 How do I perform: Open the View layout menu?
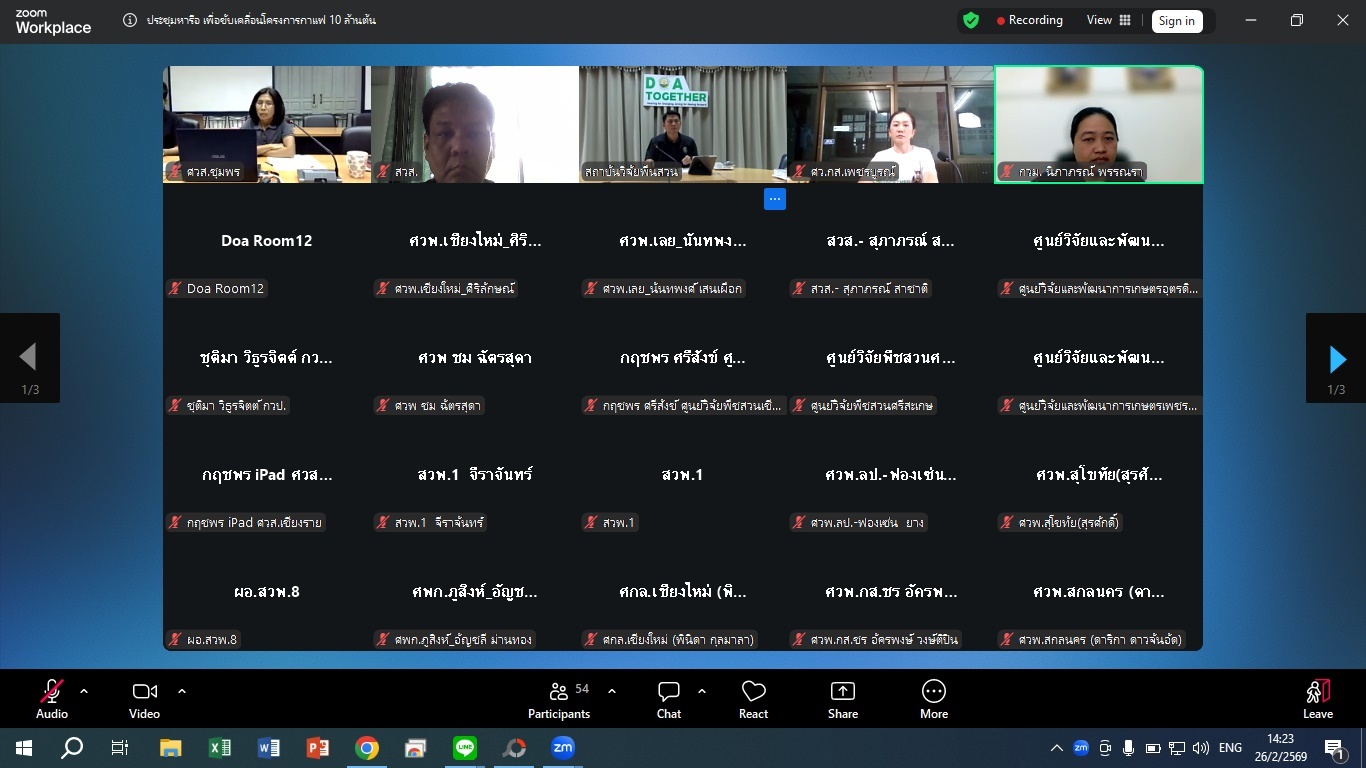pos(1108,20)
